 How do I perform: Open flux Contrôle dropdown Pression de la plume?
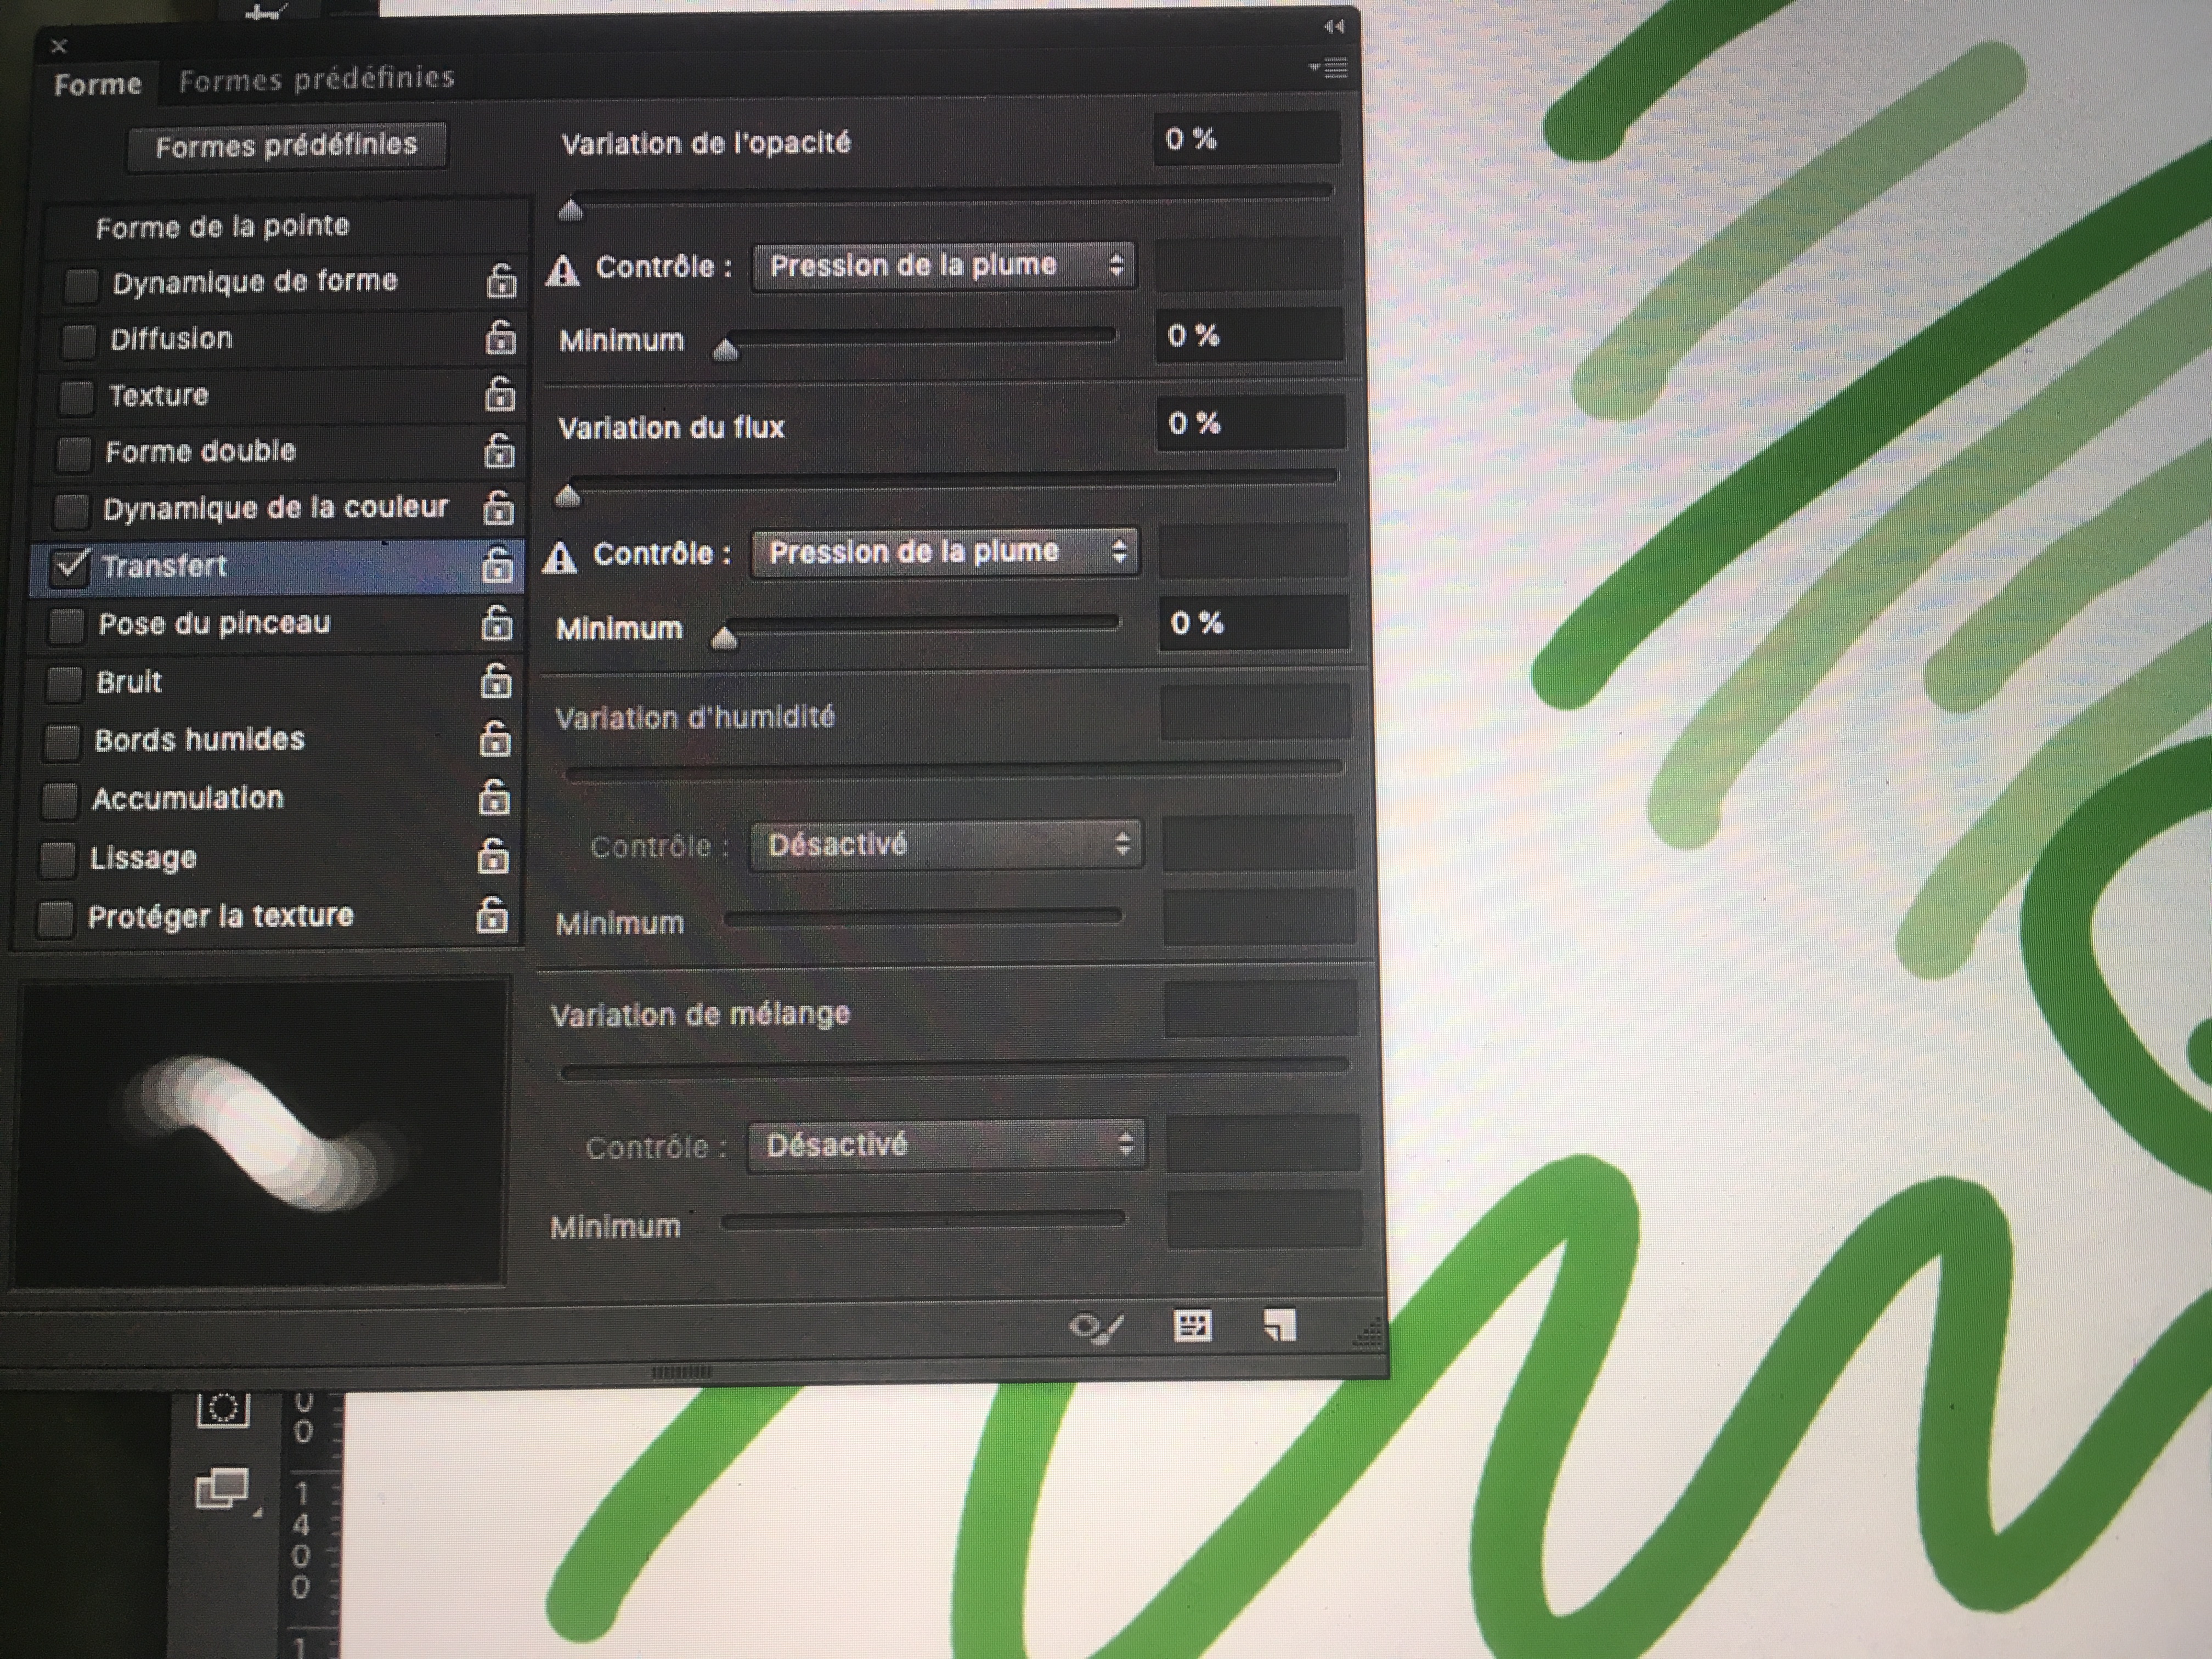(944, 552)
